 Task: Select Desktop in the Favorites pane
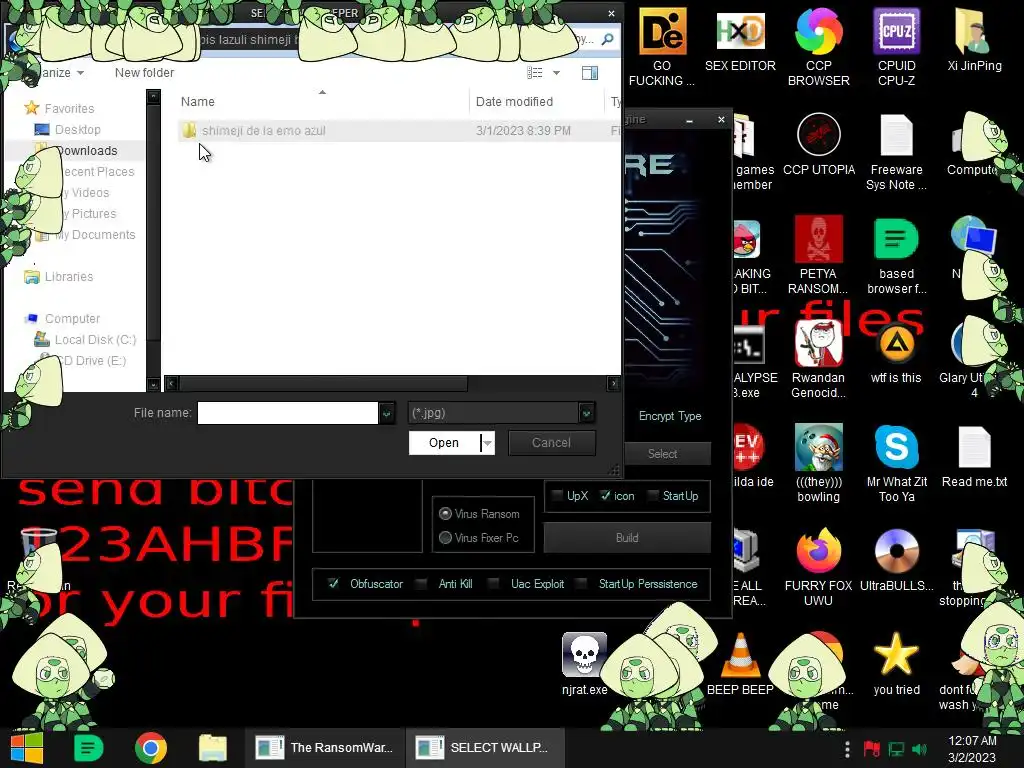(77, 129)
